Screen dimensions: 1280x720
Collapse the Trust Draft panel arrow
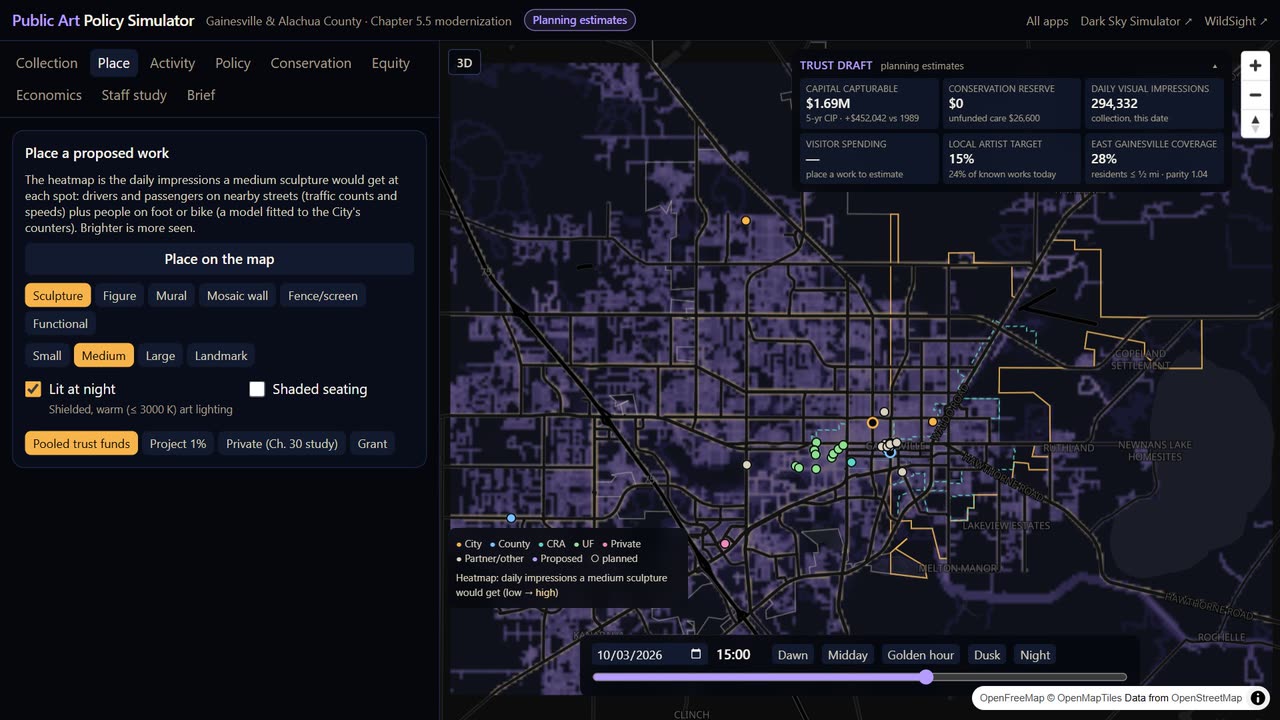(x=1215, y=66)
